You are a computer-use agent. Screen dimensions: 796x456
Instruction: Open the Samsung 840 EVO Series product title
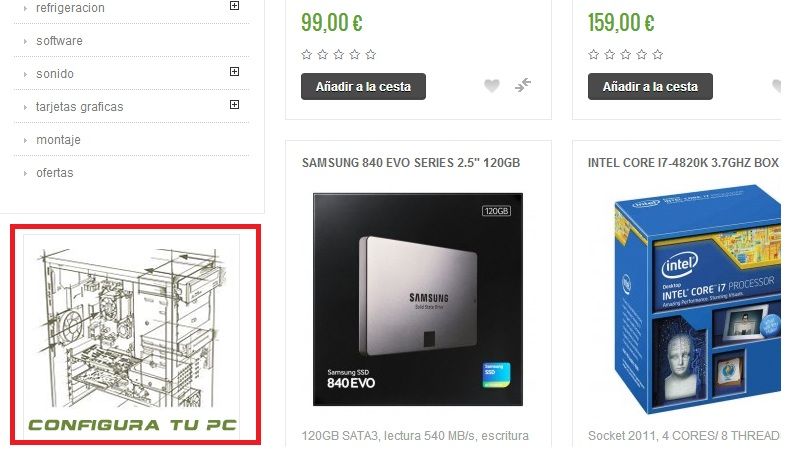[x=411, y=162]
